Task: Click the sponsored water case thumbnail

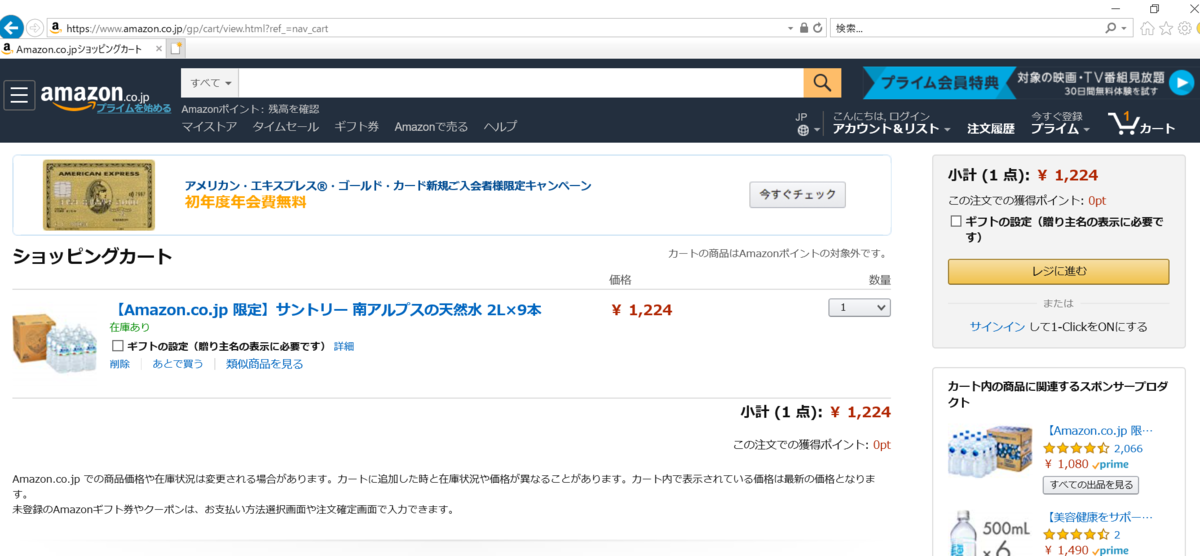Action: point(990,449)
